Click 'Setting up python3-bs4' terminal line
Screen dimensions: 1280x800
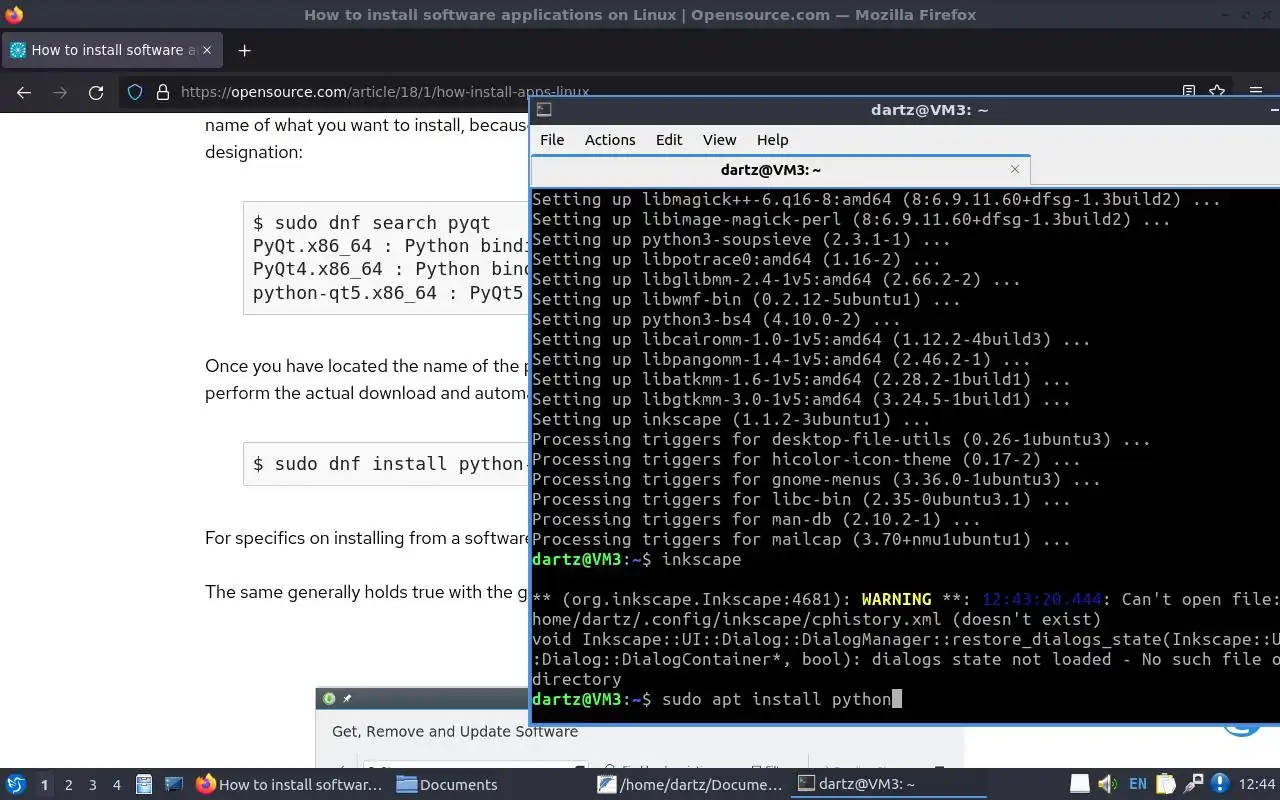(x=716, y=319)
